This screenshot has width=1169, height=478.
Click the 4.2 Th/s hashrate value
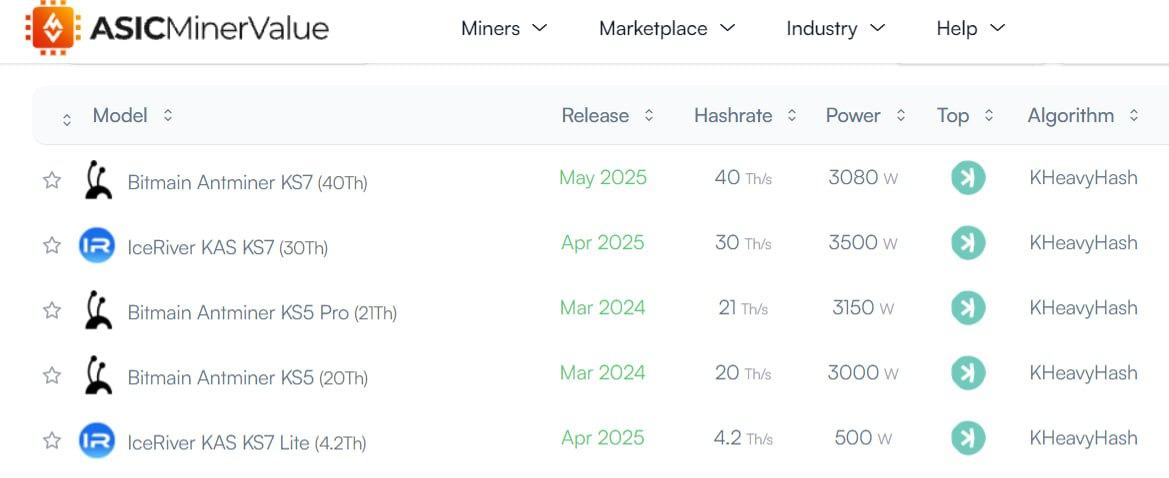coord(743,437)
